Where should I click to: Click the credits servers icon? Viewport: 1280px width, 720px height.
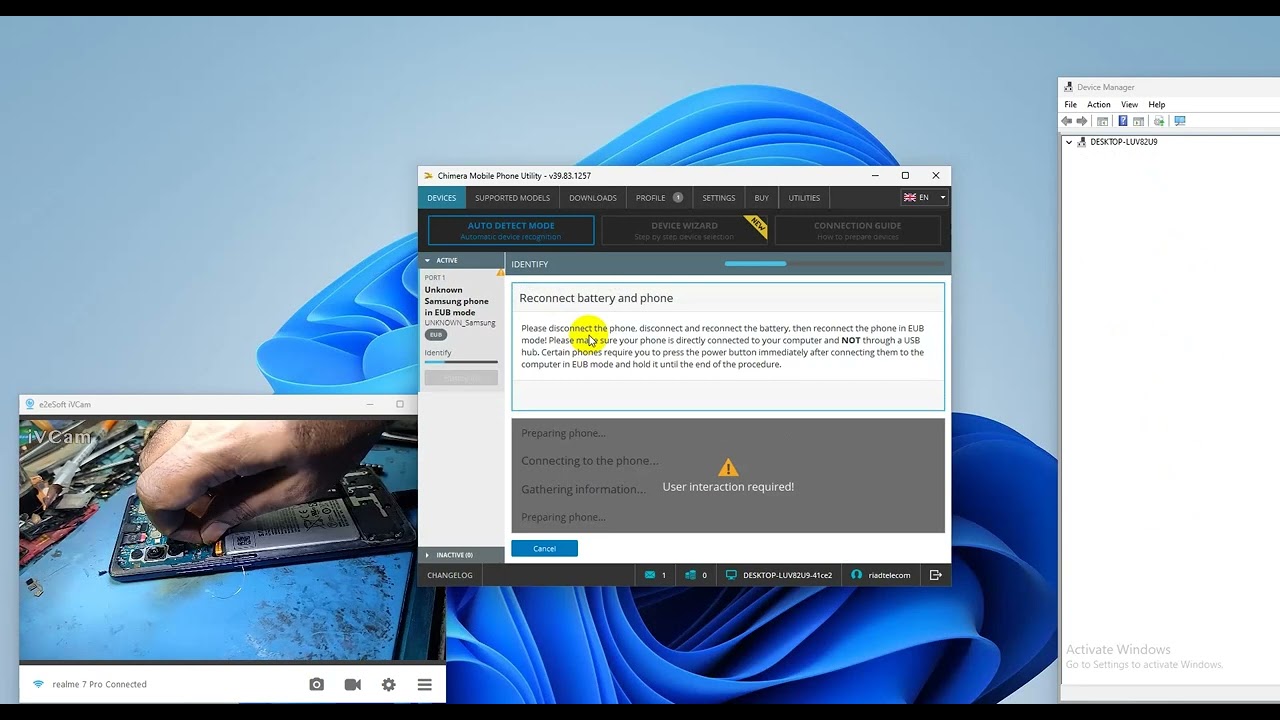690,575
